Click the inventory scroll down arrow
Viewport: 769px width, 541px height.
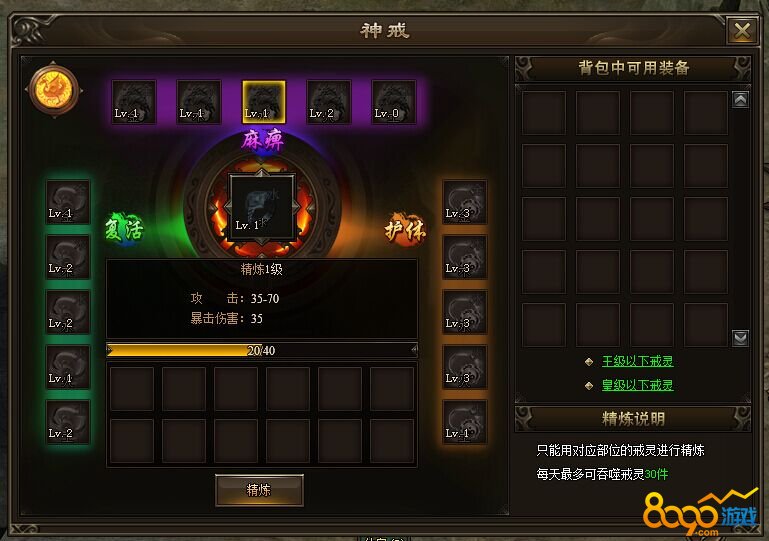(741, 337)
